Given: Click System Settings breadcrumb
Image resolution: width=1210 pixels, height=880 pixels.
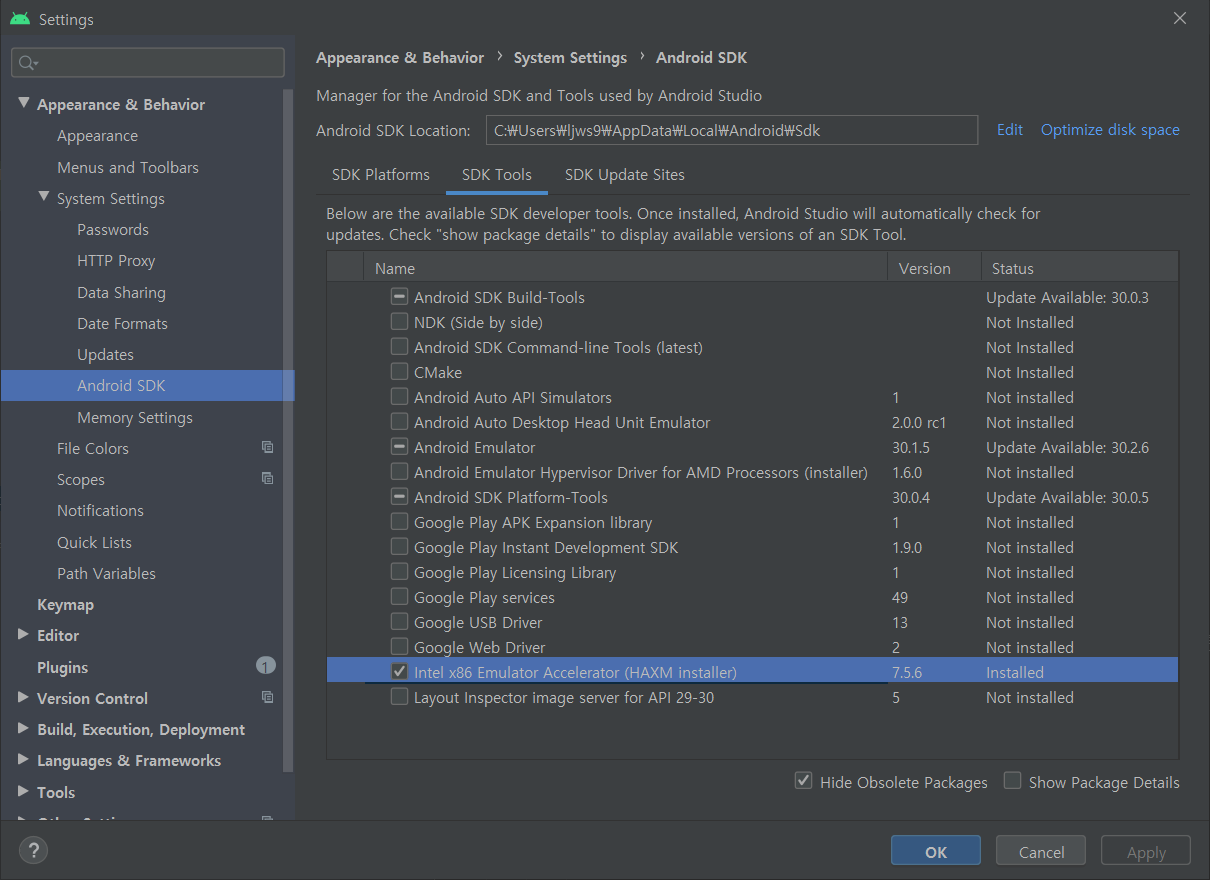Looking at the screenshot, I should point(570,58).
